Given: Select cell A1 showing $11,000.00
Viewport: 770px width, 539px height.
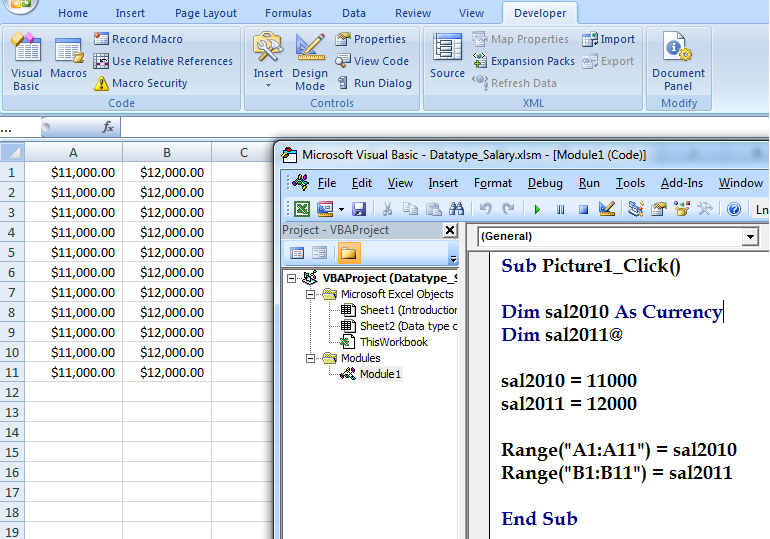Looking at the screenshot, I should pyautogui.click(x=73, y=172).
